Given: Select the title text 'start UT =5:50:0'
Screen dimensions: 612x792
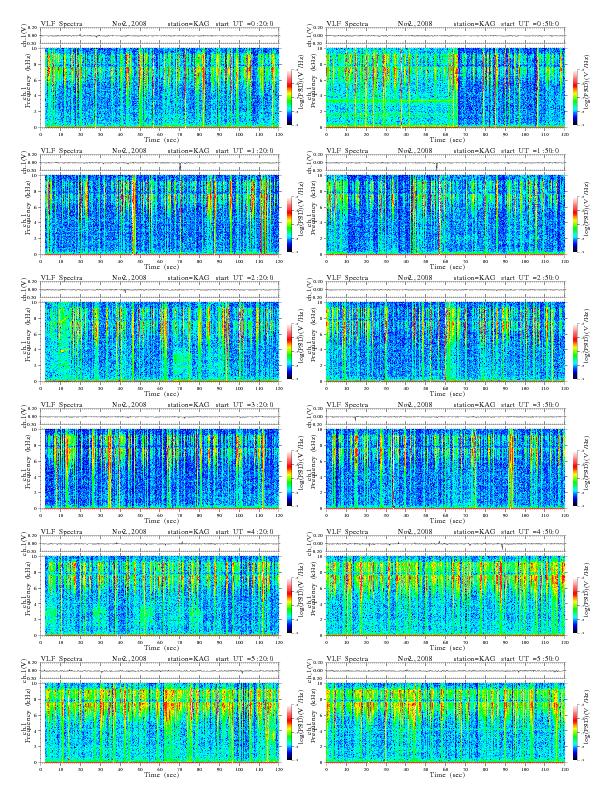Looking at the screenshot, I should point(530,659).
